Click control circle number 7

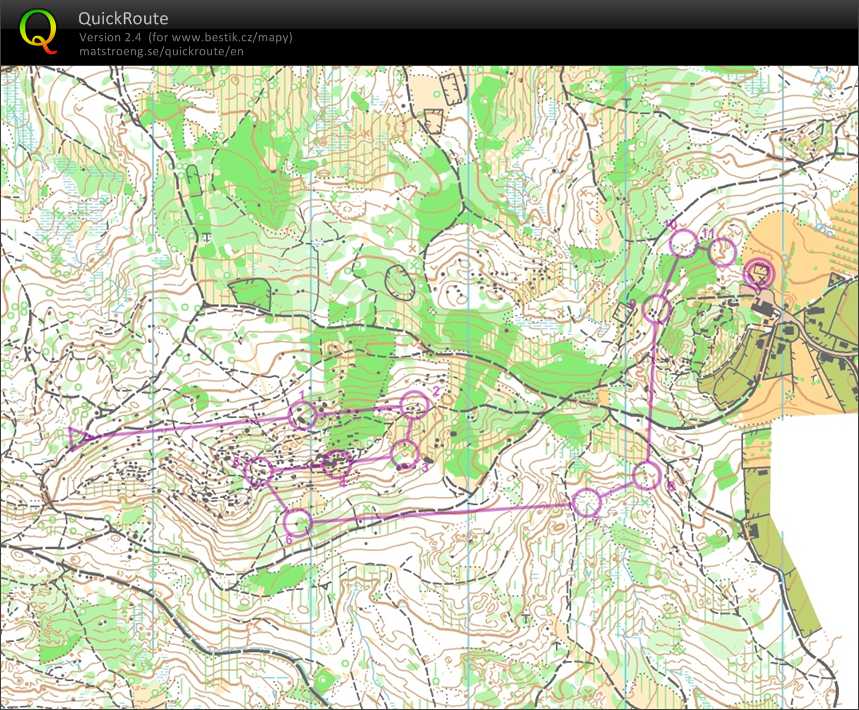(x=586, y=503)
